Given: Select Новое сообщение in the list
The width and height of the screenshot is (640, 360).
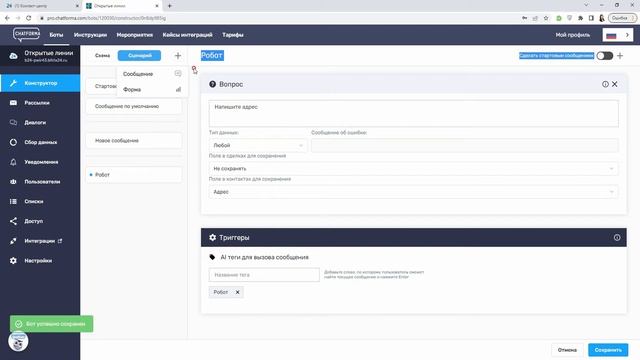Looking at the screenshot, I should point(134,140).
